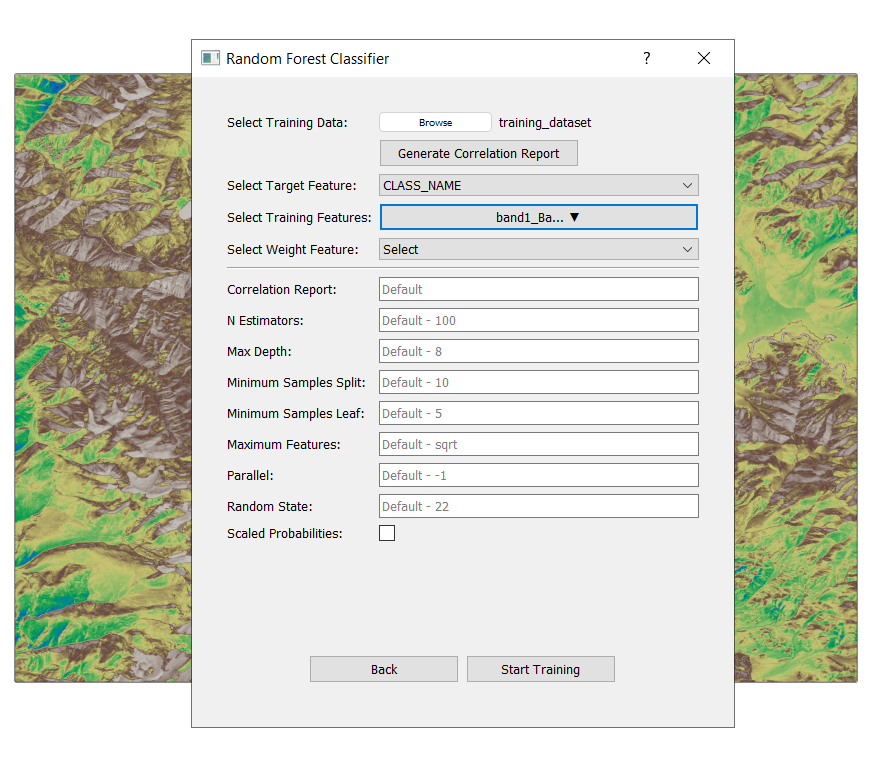The width and height of the screenshot is (874, 759).
Task: Open the Select Weight Feature dropdown
Action: pos(538,249)
